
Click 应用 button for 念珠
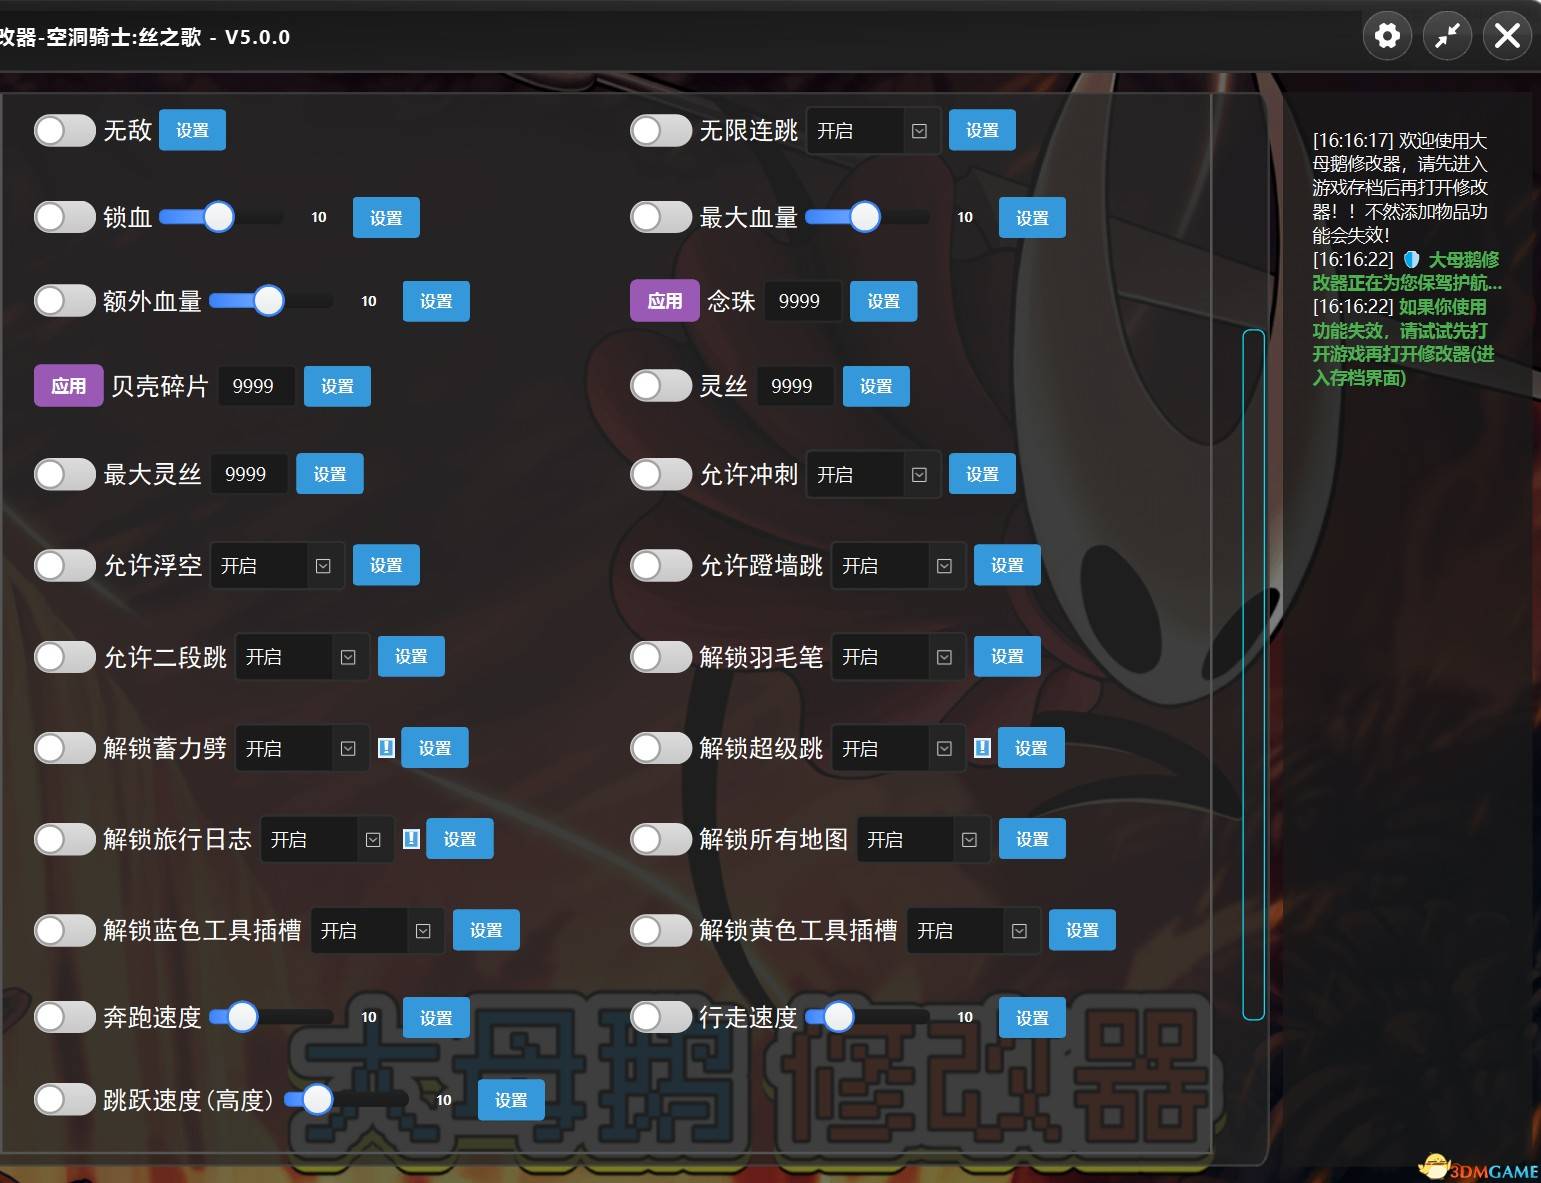664,301
